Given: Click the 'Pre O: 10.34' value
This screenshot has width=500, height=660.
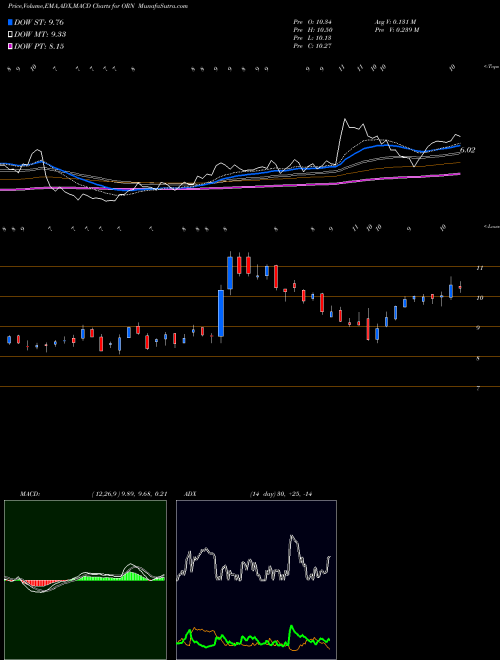Looking at the screenshot, I should [x=313, y=22].
